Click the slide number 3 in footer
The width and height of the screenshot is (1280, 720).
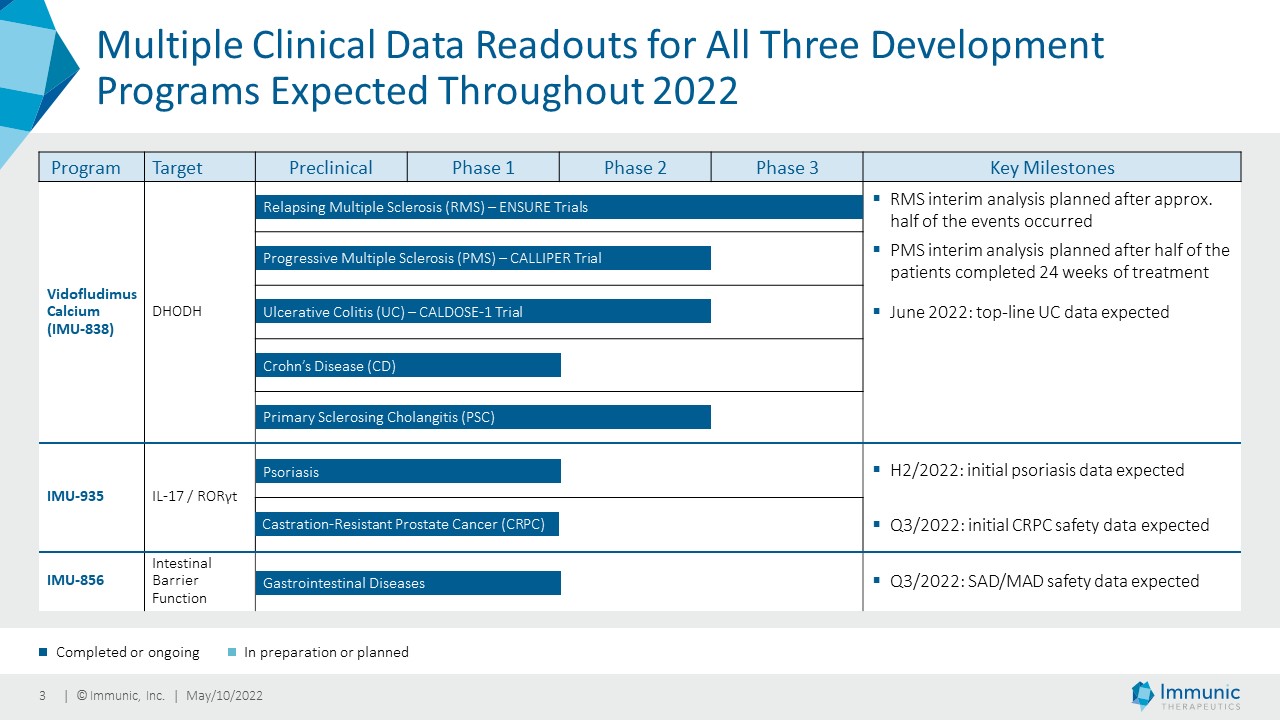click(42, 696)
